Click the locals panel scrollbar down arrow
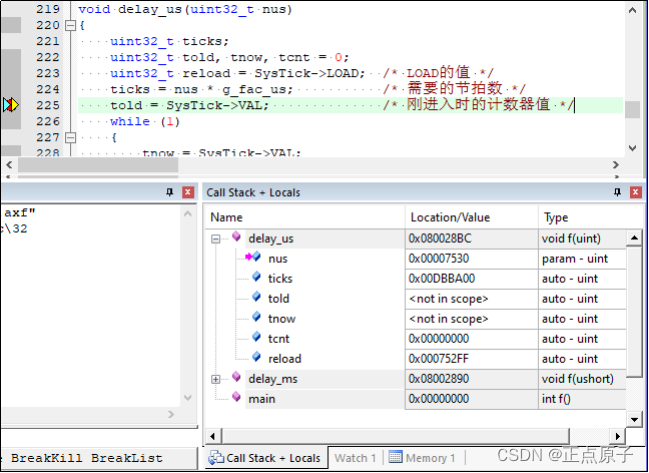Viewport: 649px width, 473px height. tap(634, 417)
